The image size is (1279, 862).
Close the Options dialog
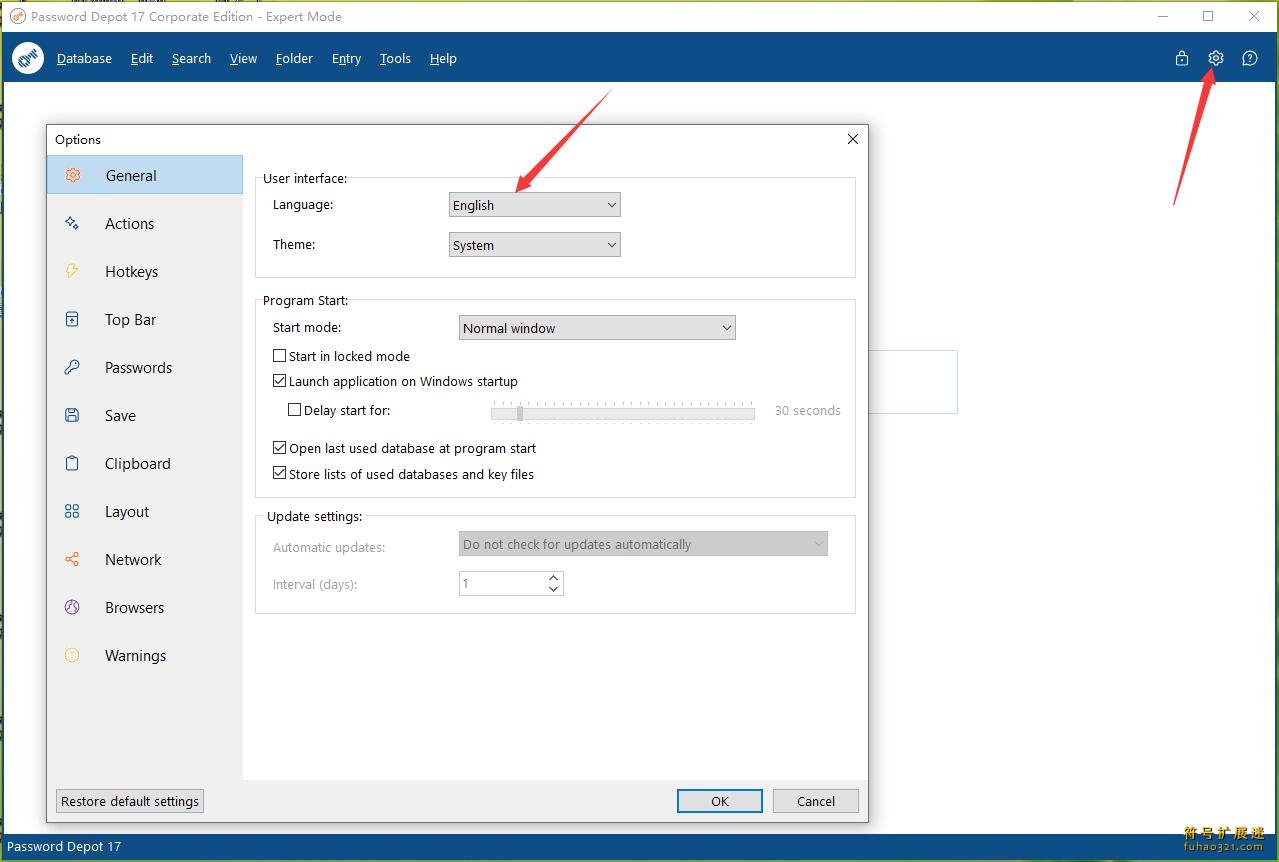click(853, 139)
